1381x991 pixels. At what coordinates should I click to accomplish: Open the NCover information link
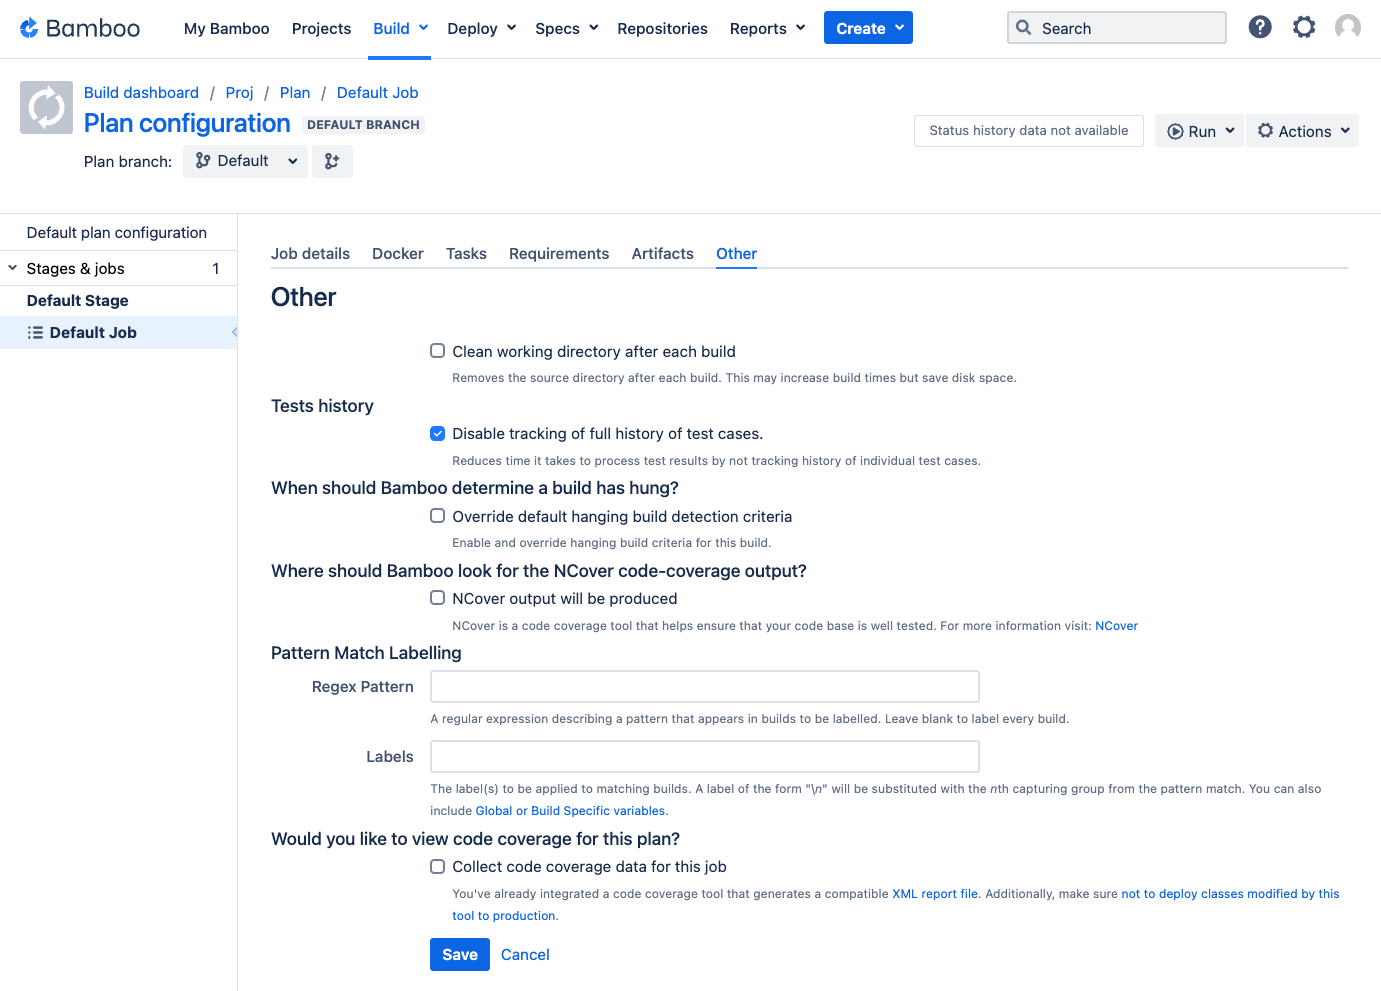1116,626
